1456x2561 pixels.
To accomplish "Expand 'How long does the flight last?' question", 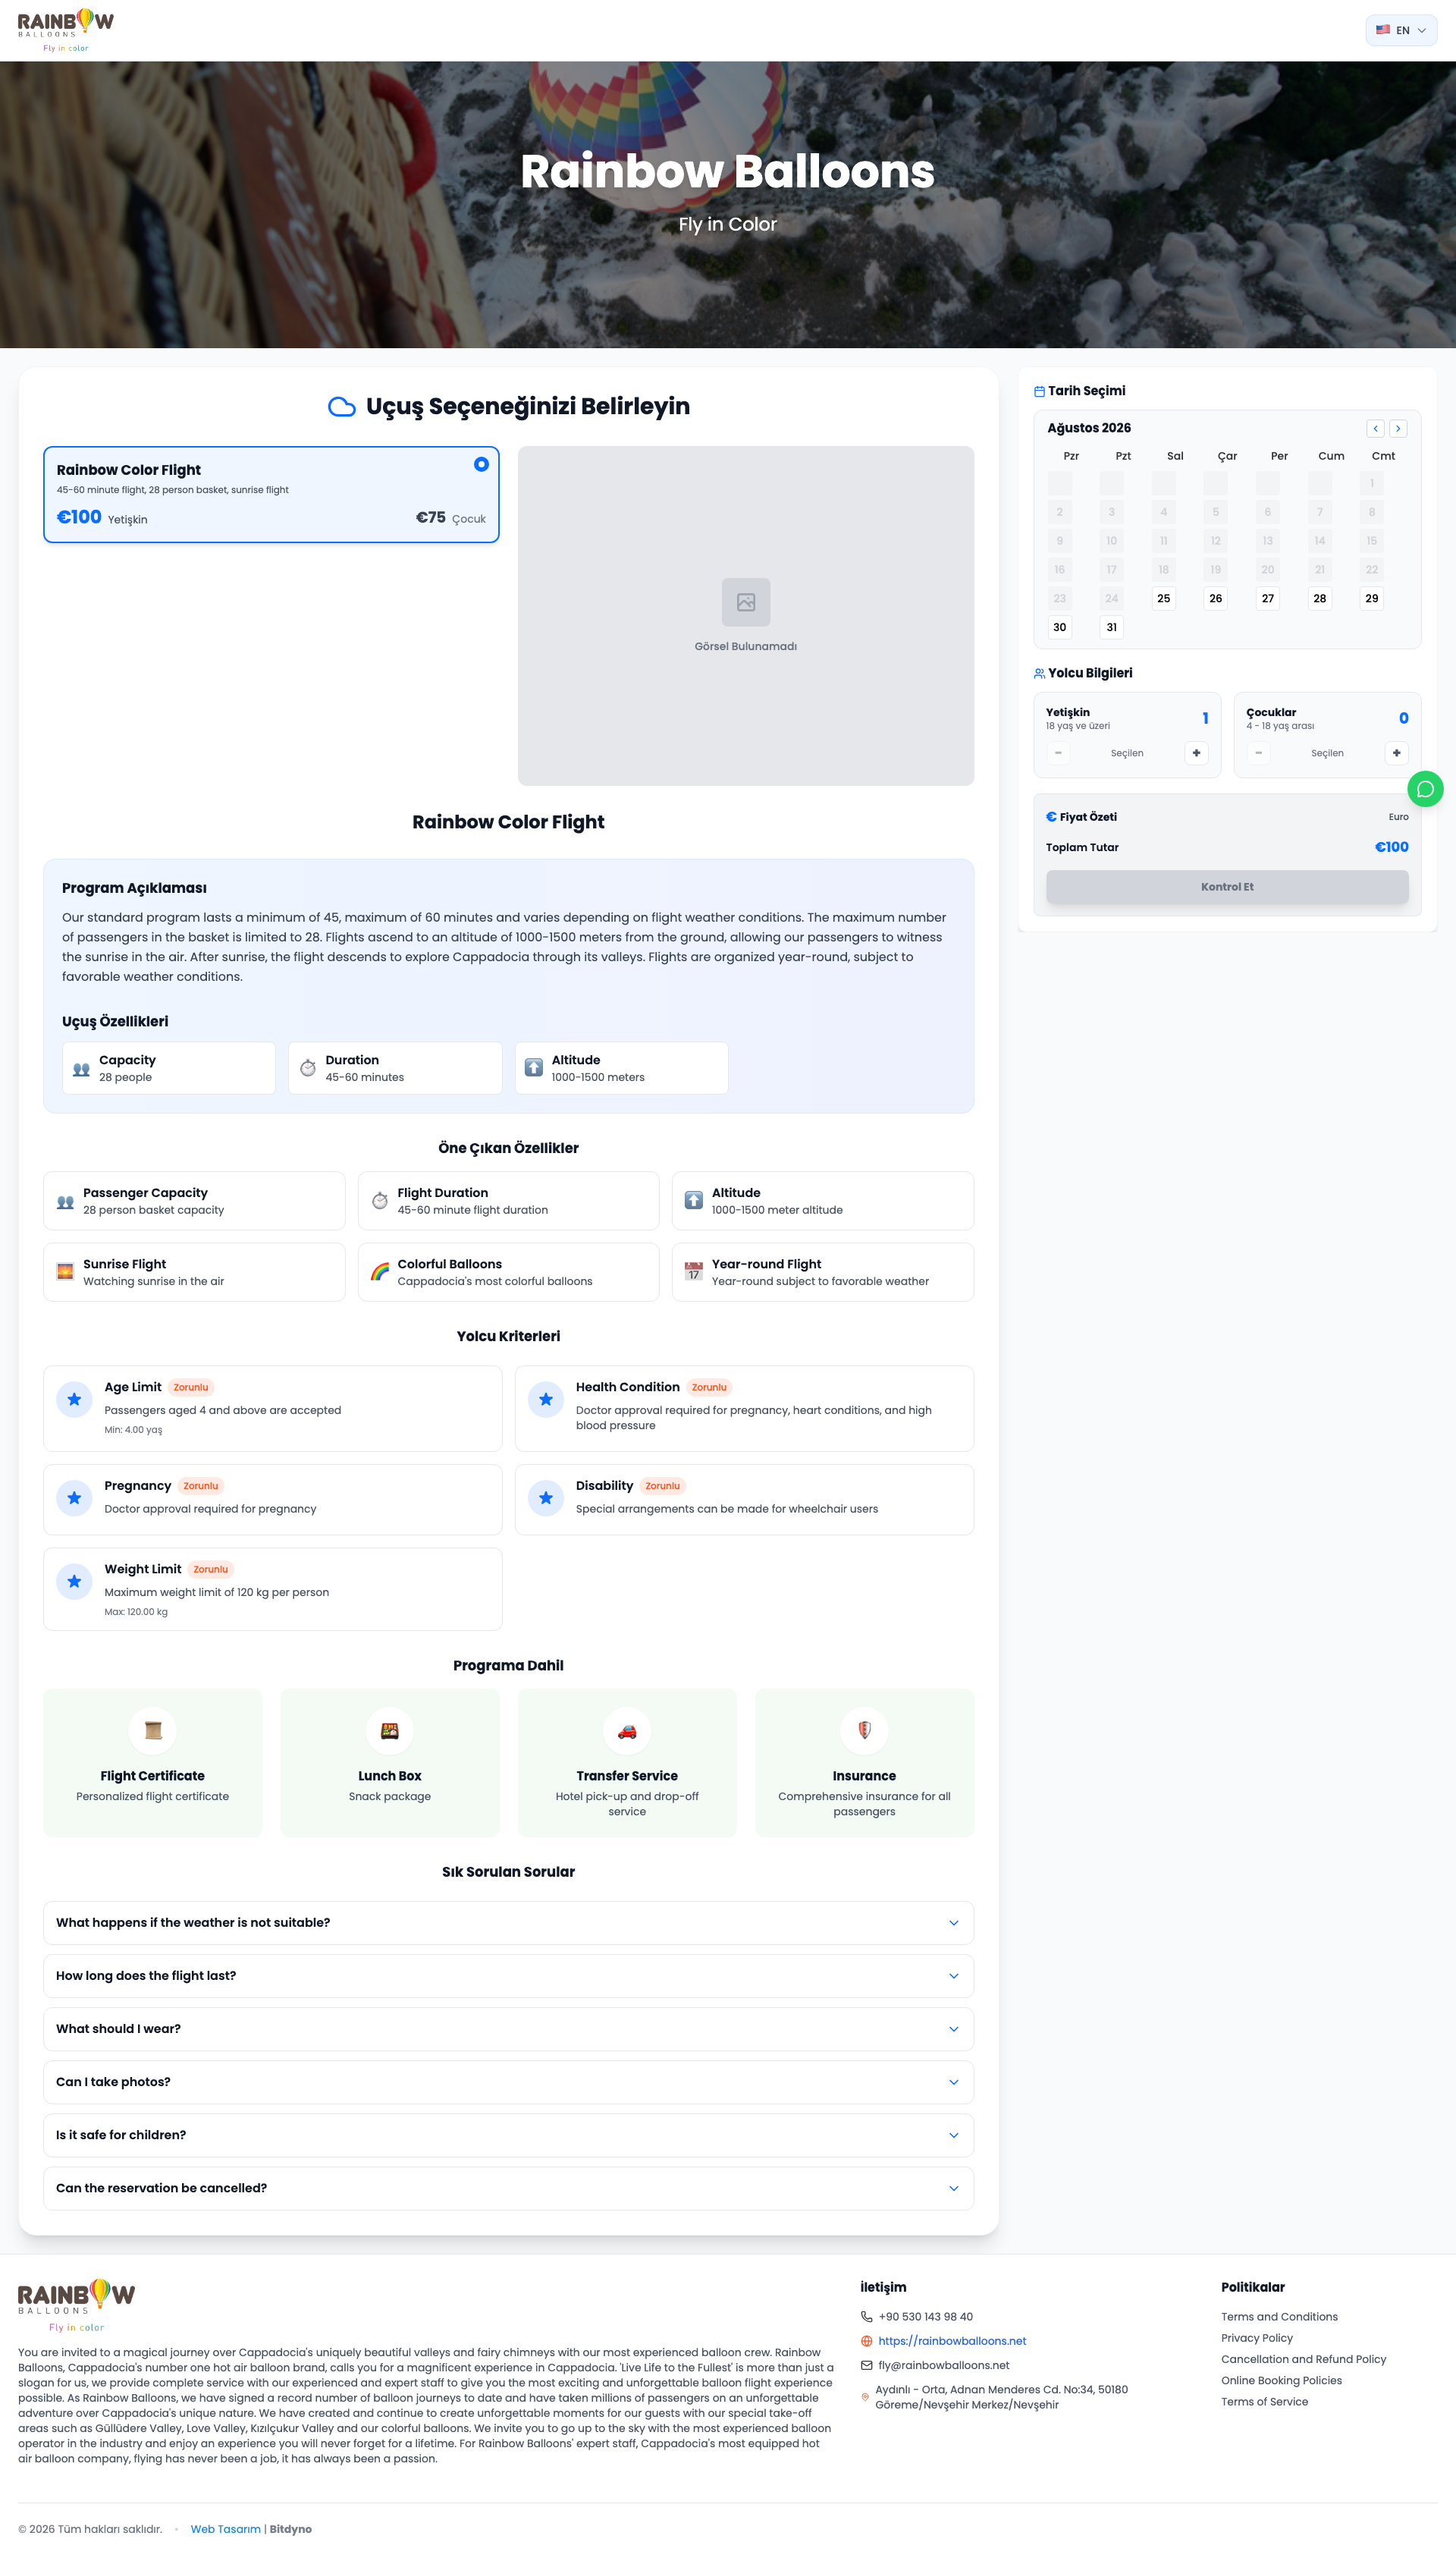I will click(508, 1976).
